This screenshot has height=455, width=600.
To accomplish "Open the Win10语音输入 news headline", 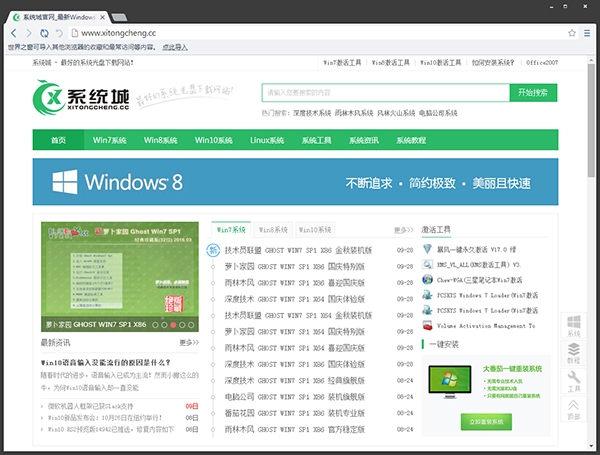I will coord(106,362).
